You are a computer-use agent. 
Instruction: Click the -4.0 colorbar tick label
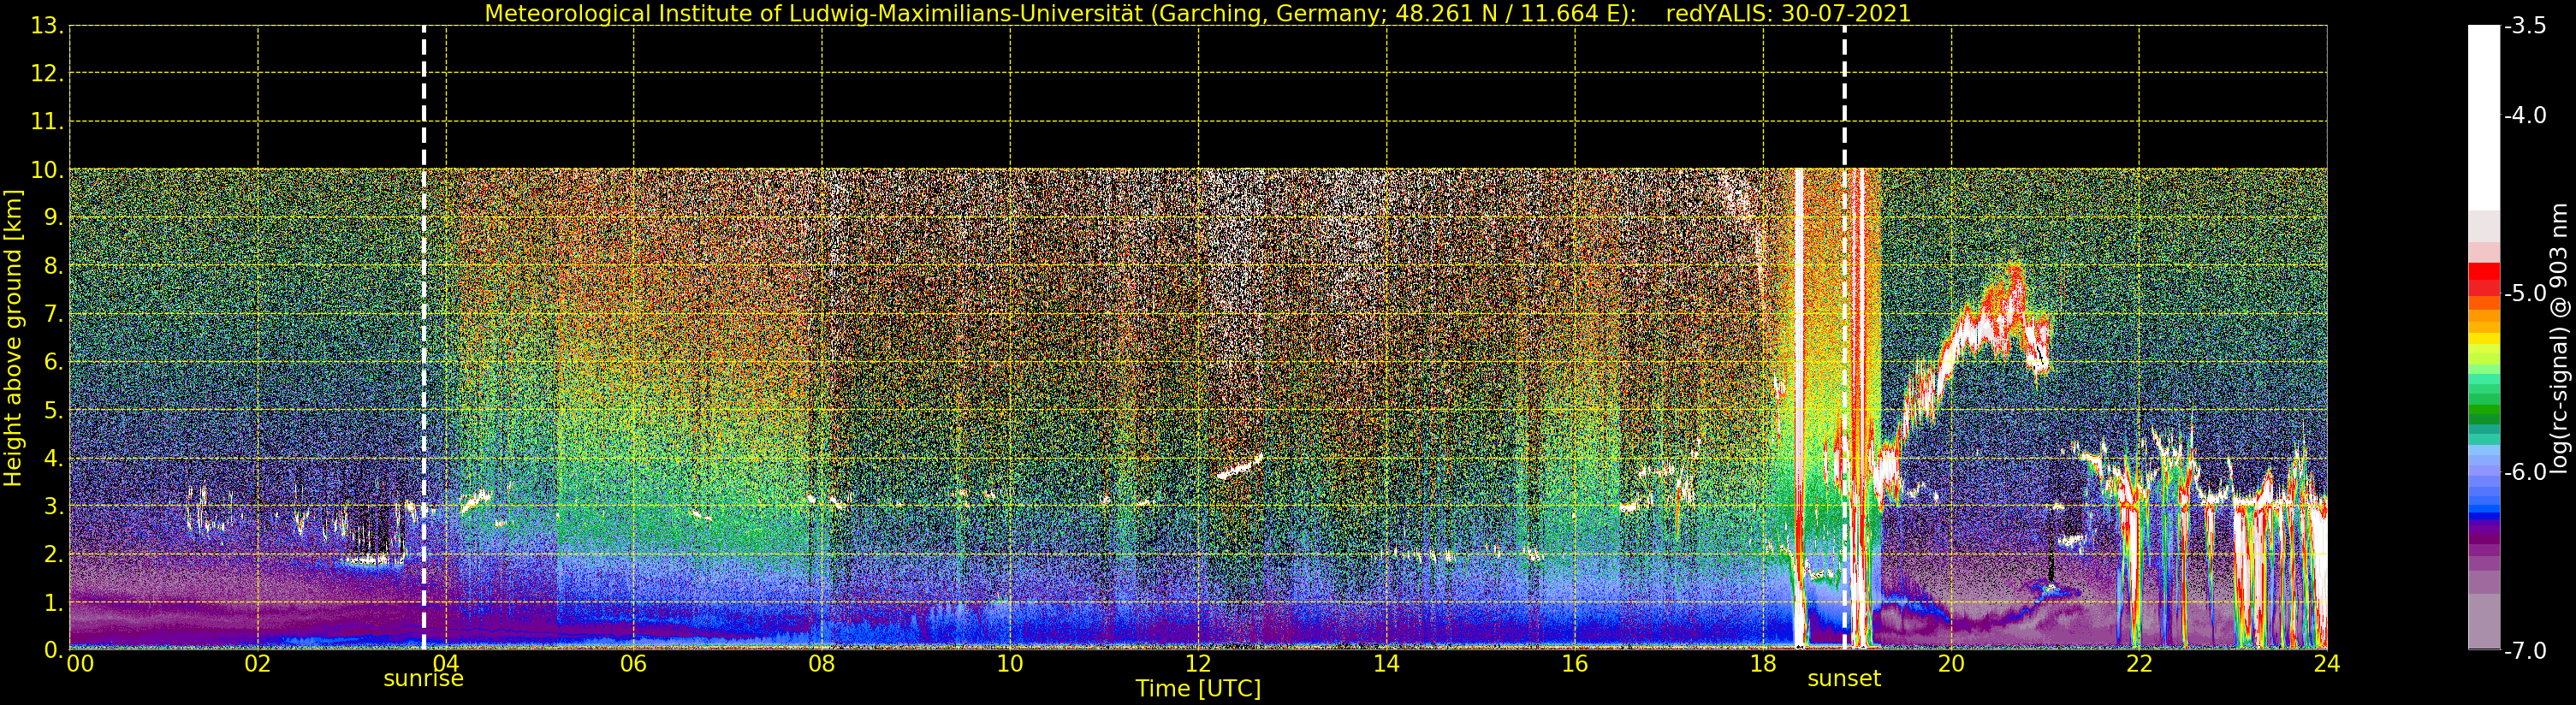click(x=2525, y=116)
